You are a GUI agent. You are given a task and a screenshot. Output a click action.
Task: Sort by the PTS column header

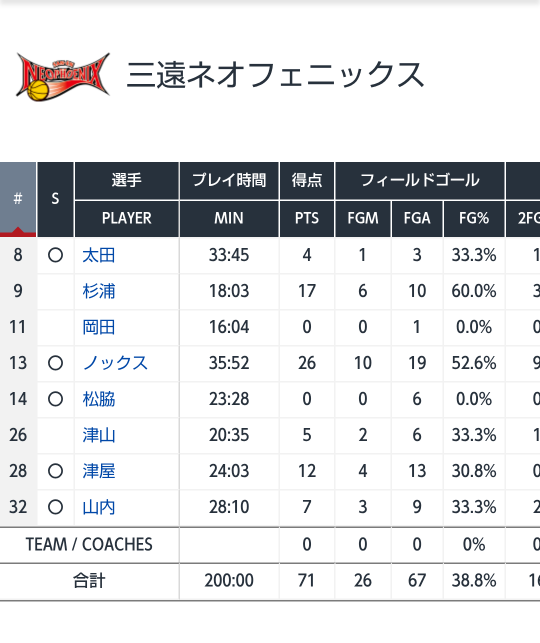tap(307, 219)
